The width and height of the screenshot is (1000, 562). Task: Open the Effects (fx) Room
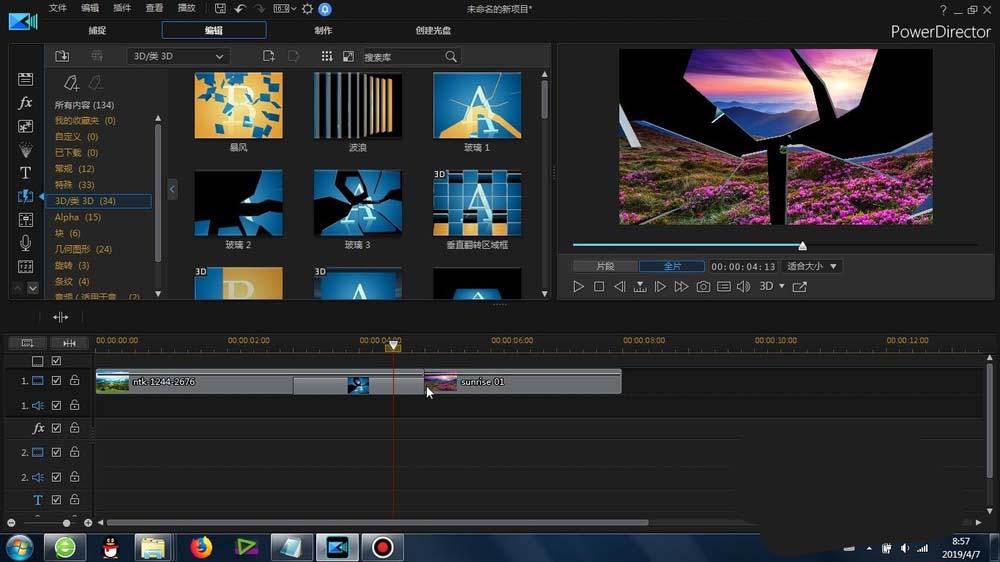26,102
